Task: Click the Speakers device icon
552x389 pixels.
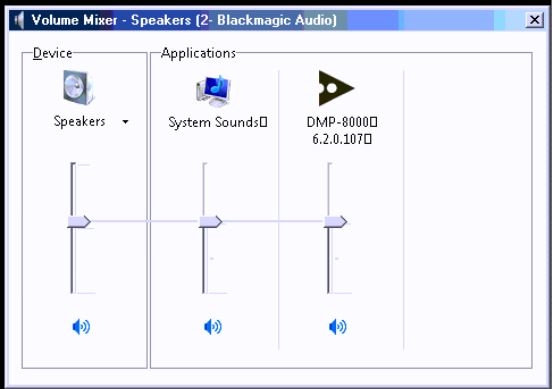Action: 79,87
